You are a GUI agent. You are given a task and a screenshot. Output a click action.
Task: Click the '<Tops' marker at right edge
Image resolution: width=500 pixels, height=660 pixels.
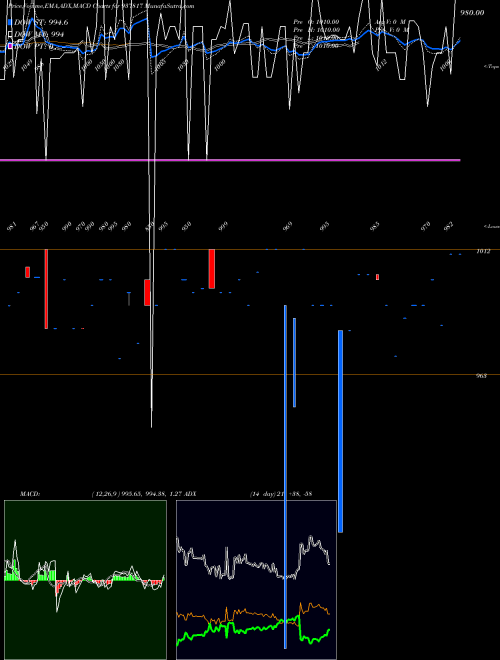(491, 67)
